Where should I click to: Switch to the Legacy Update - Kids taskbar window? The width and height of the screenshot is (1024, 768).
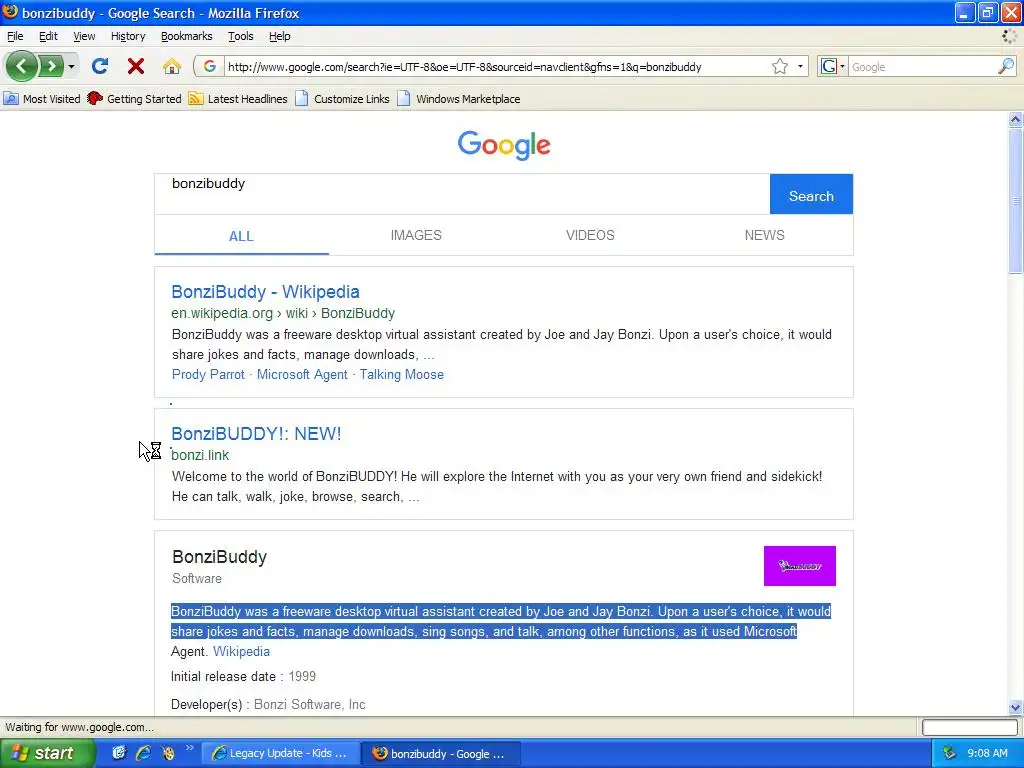pos(280,754)
